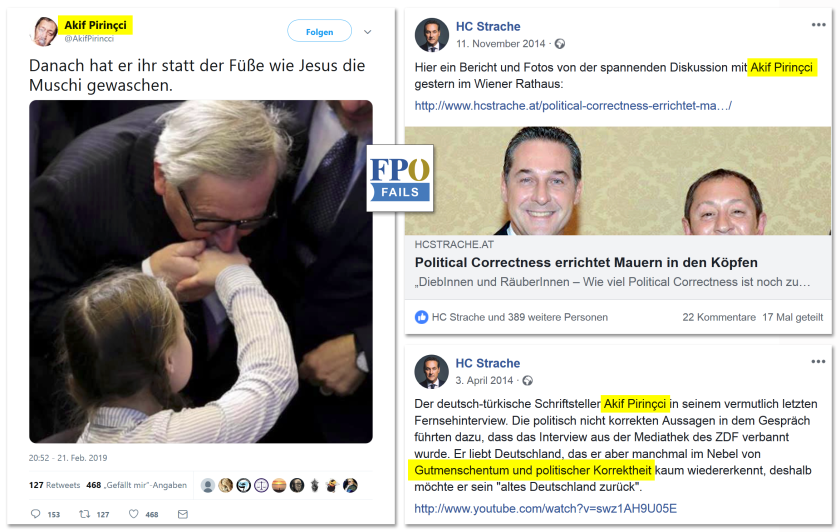Send the tweet via the envelope icon
Image resolution: width=840 pixels, height=532 pixels.
tap(183, 514)
